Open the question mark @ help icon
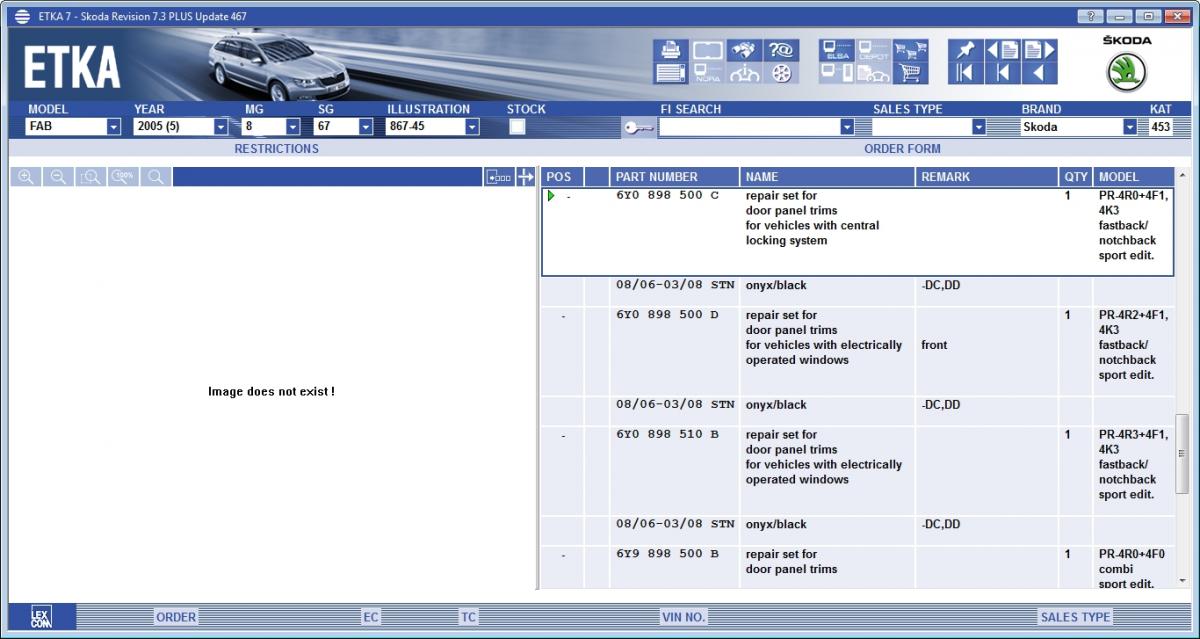1200x639 pixels. (780, 50)
